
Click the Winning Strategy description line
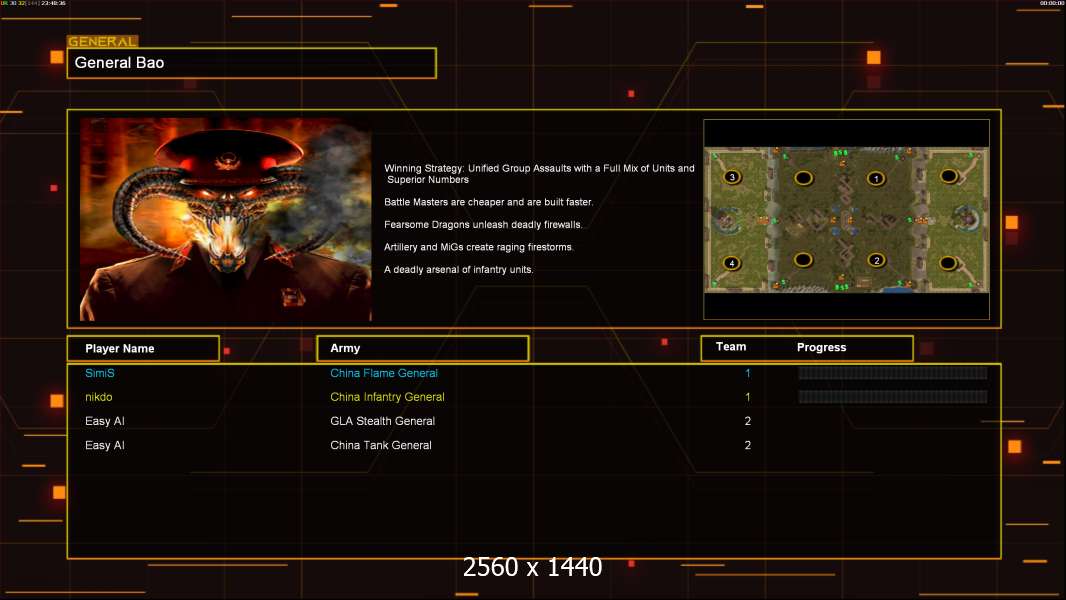(x=539, y=174)
